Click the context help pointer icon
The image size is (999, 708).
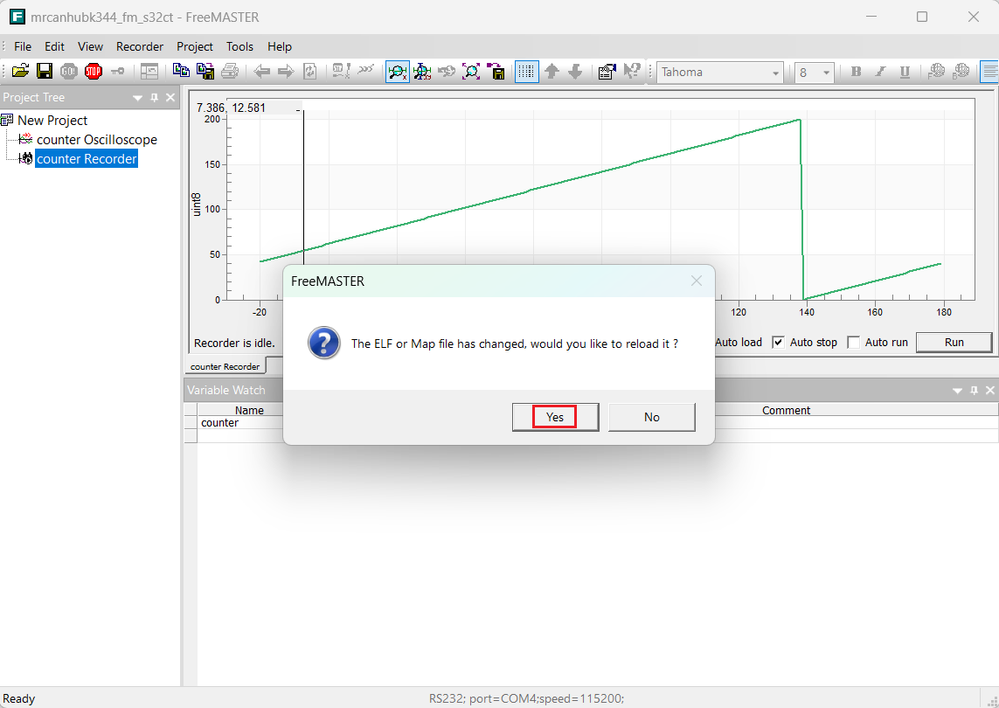click(631, 71)
